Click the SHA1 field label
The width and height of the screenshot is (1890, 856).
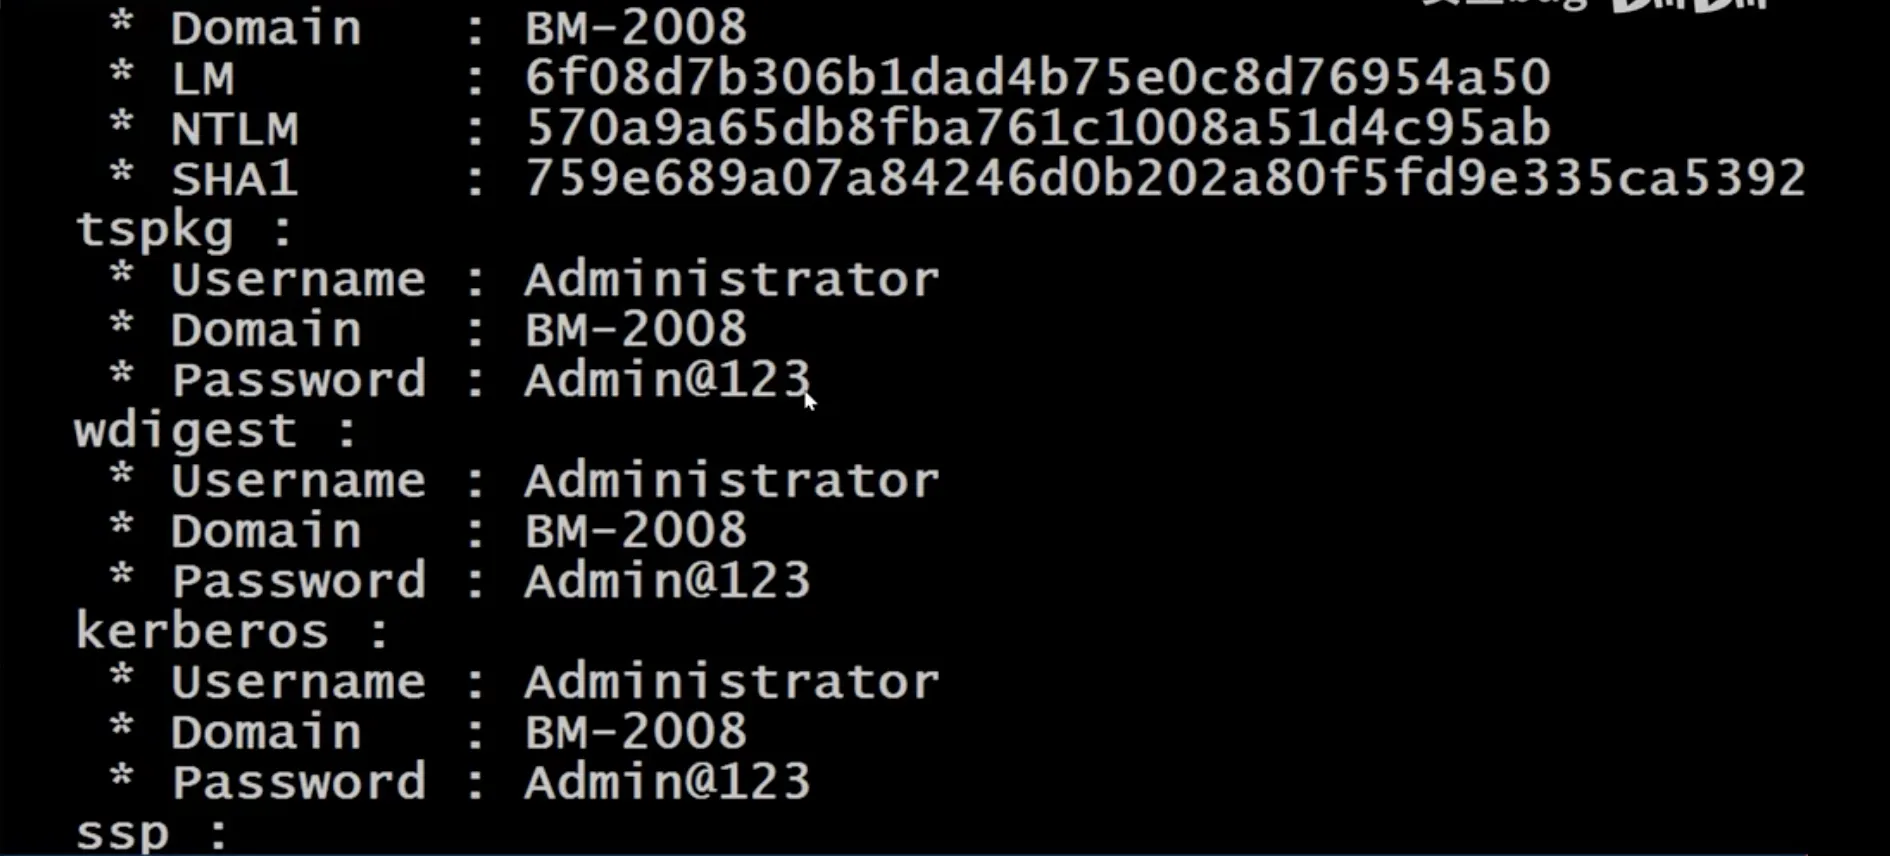[x=234, y=179]
